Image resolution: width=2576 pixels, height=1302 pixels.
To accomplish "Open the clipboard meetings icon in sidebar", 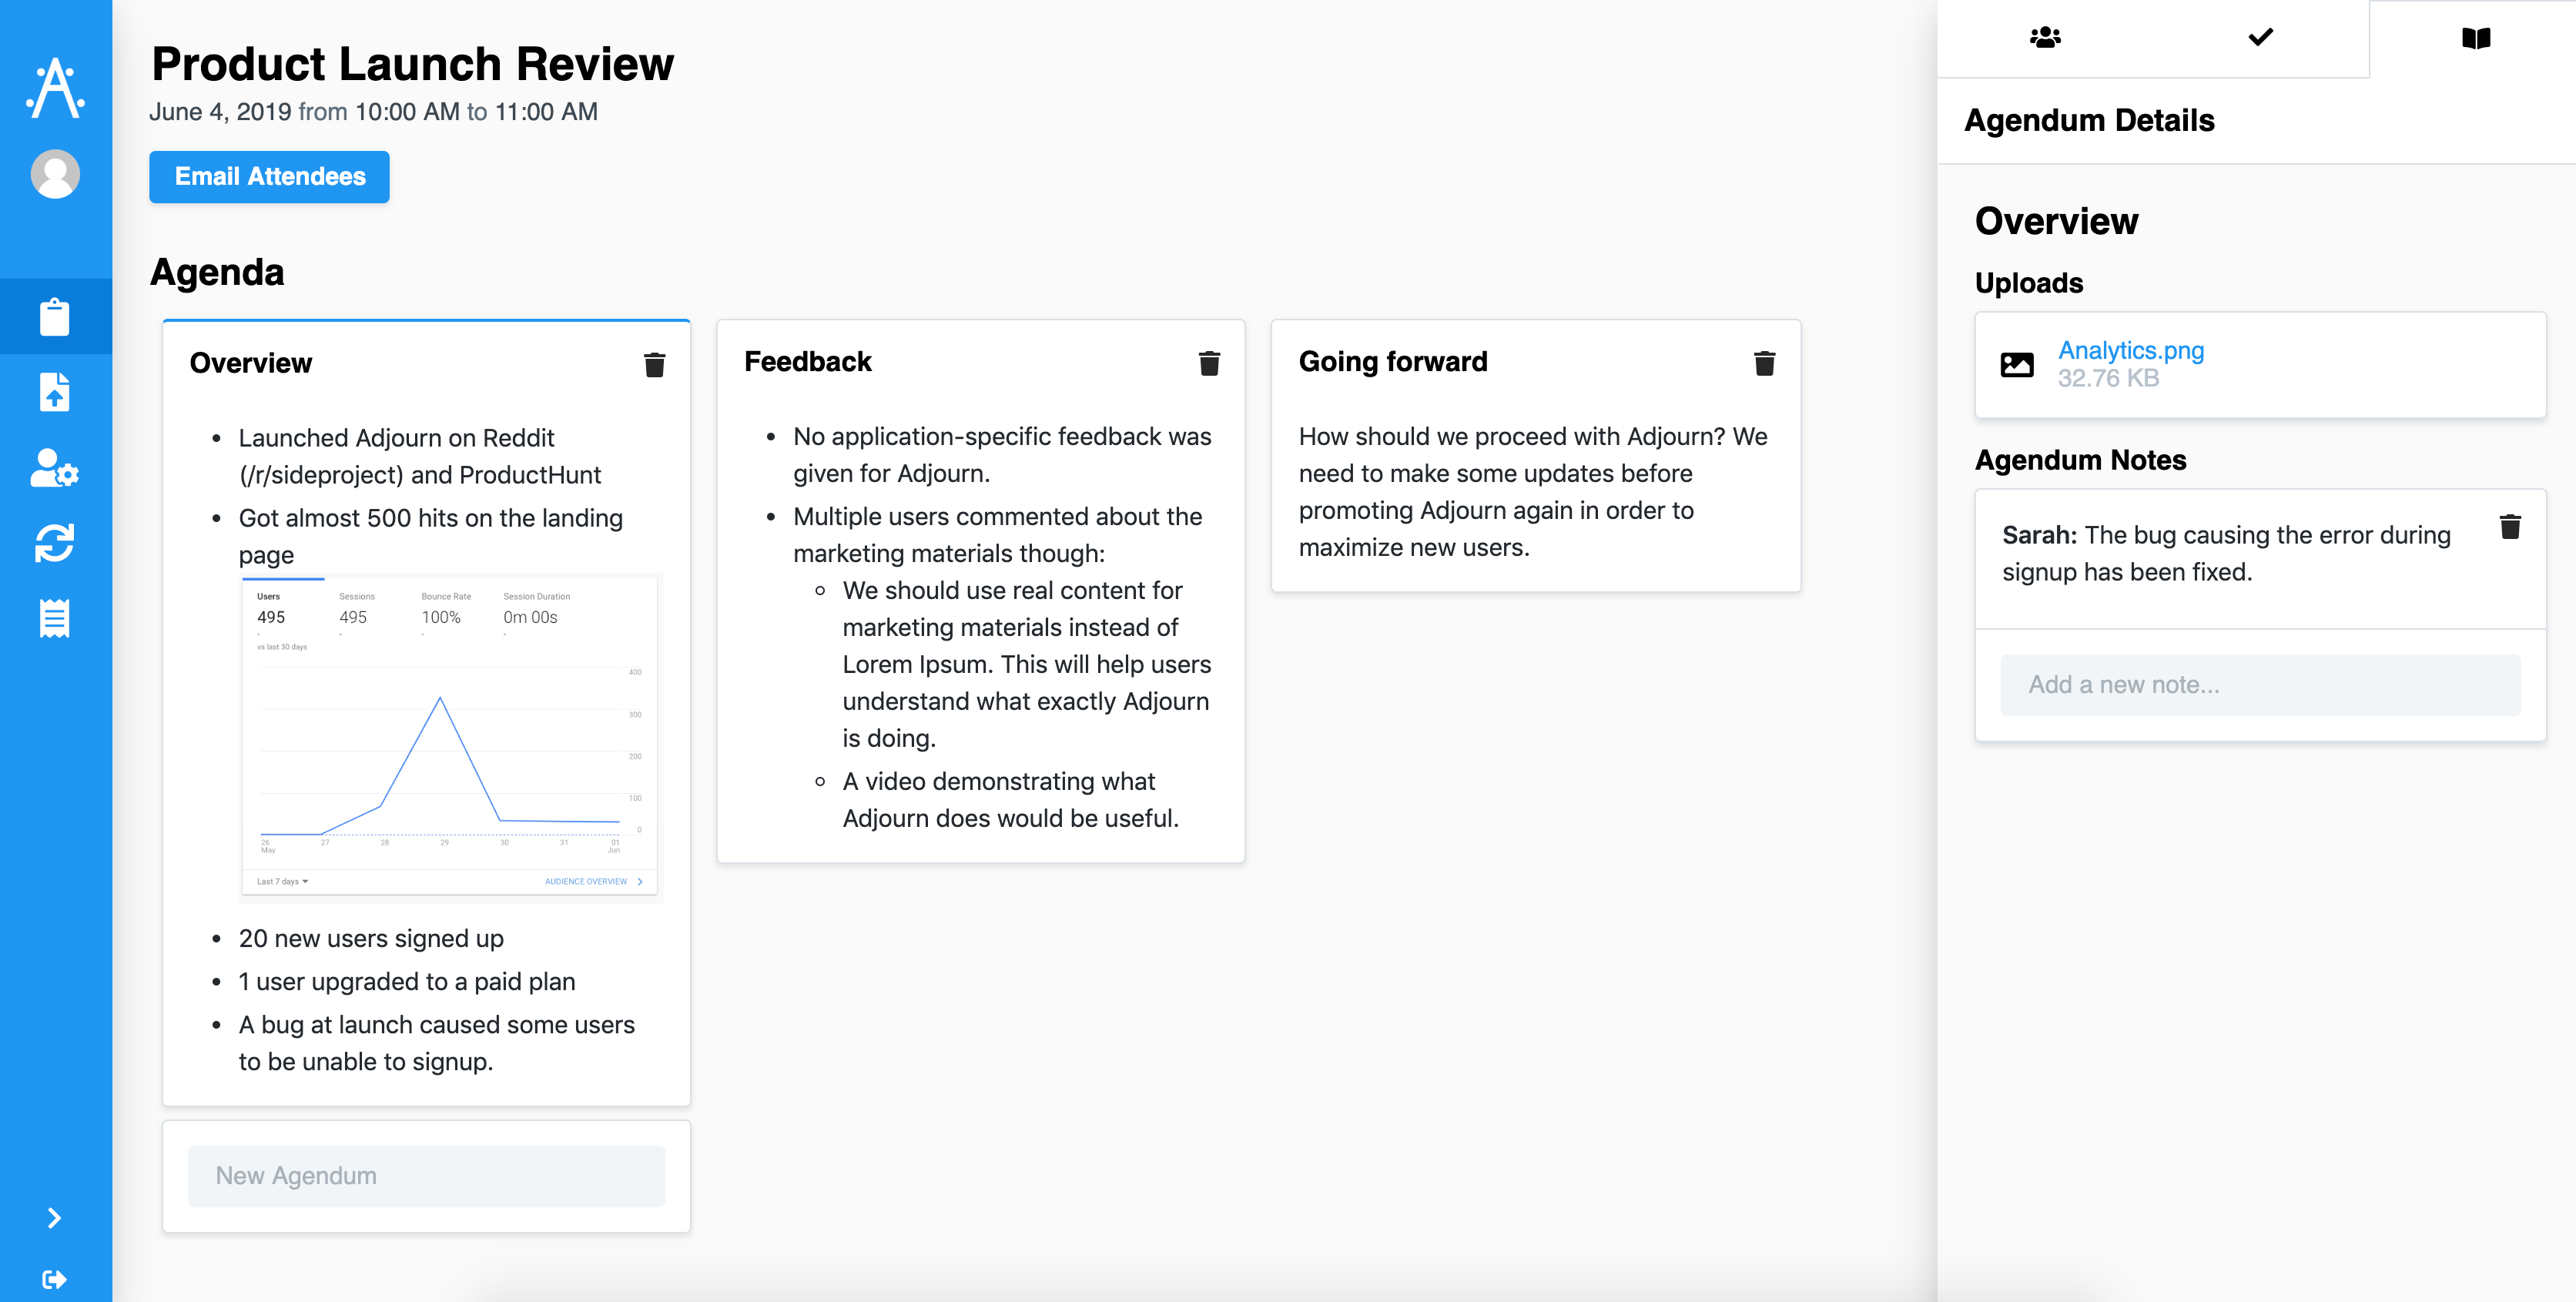I will 55,316.
